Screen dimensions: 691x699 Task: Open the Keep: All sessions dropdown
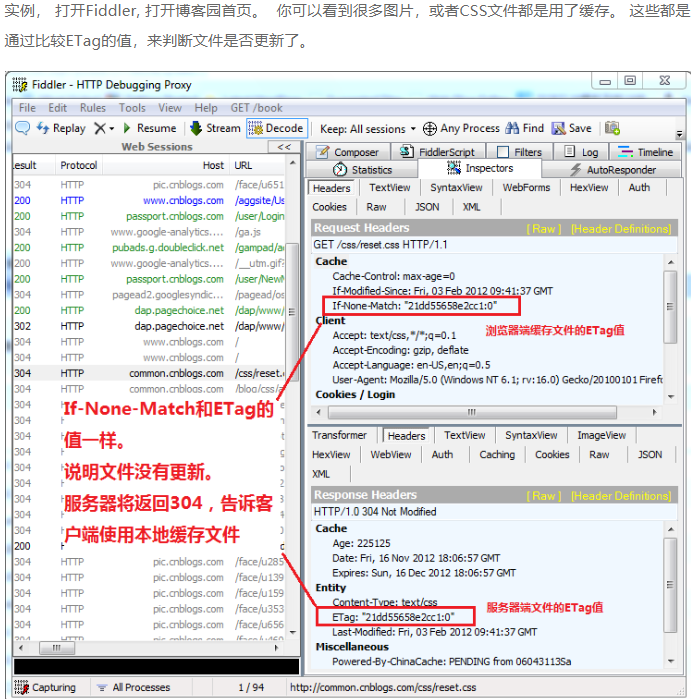[368, 129]
